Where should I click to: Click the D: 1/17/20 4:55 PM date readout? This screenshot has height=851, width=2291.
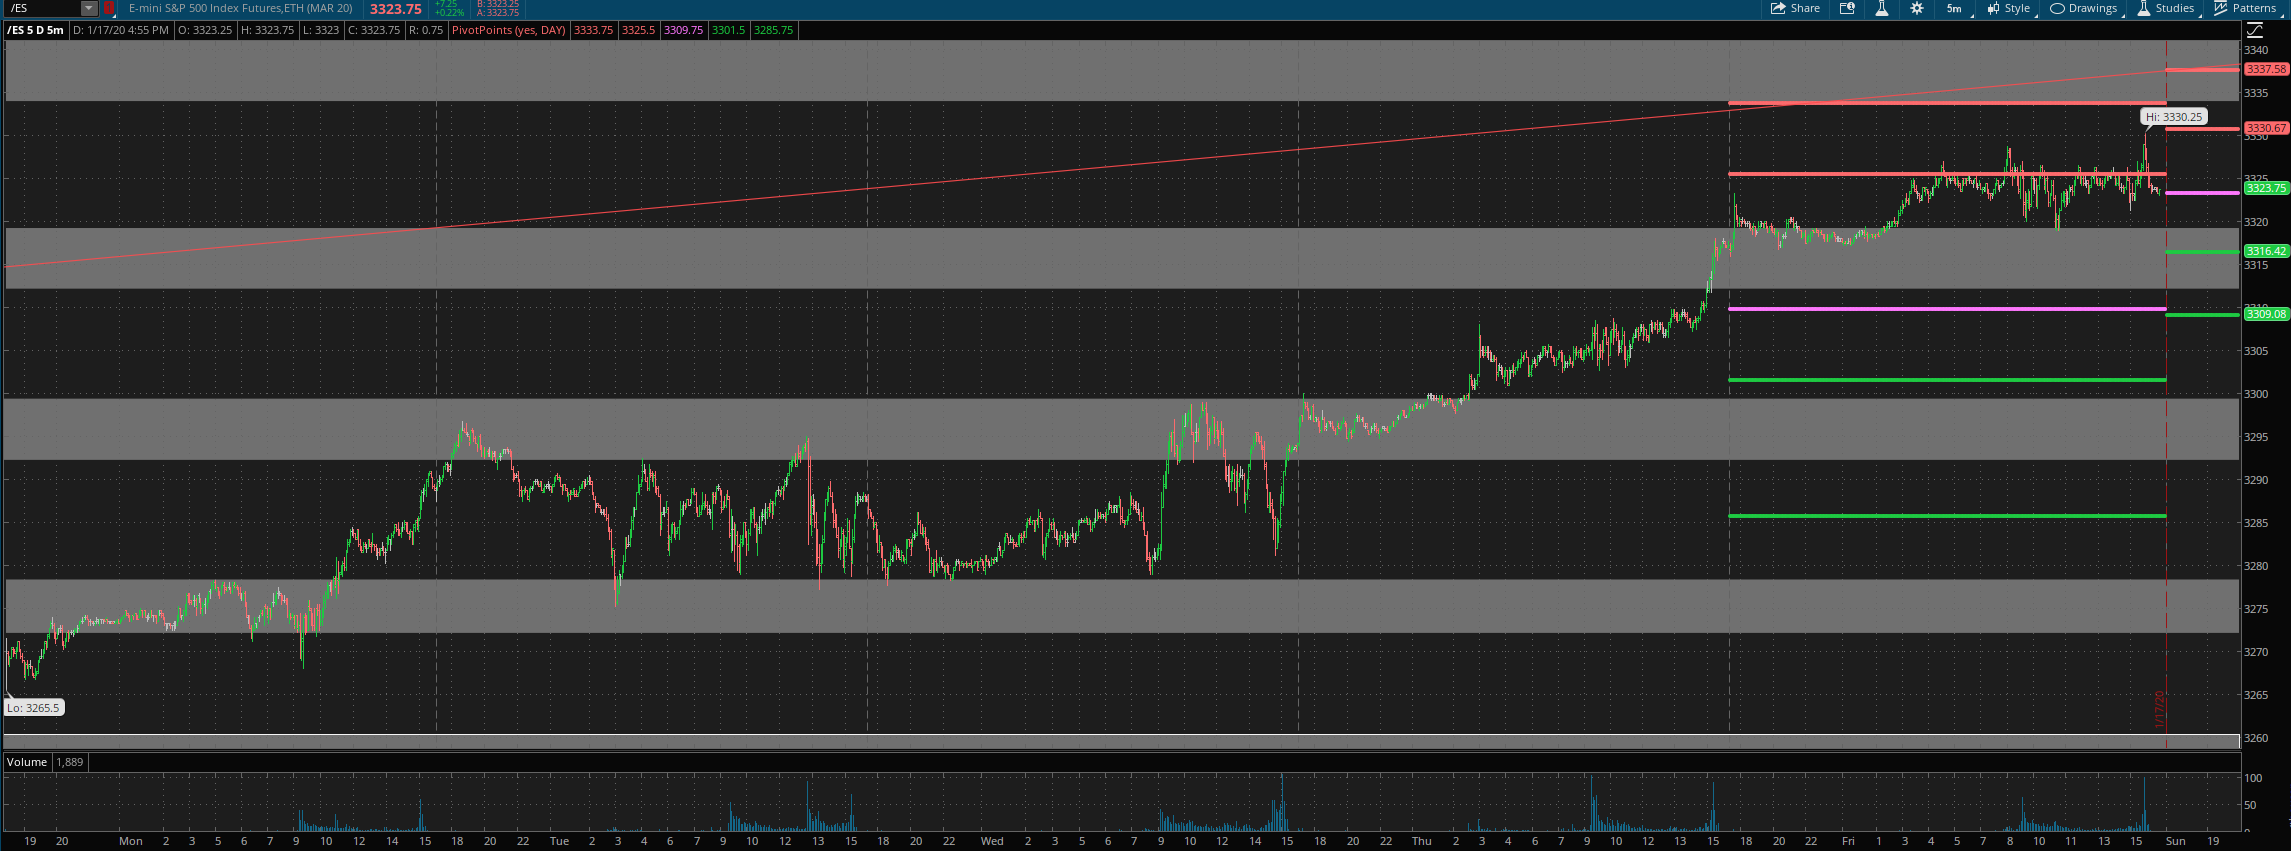tap(120, 30)
